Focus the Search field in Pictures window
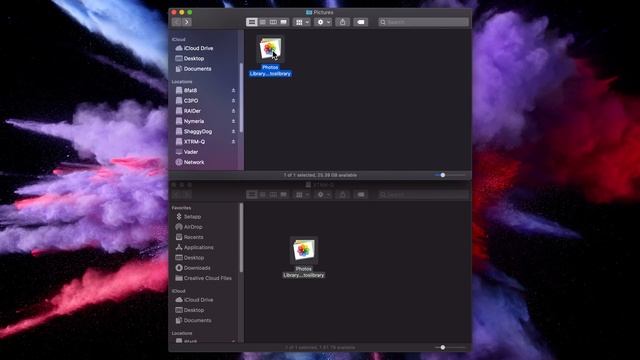Viewport: 640px width, 360px height. [x=423, y=22]
